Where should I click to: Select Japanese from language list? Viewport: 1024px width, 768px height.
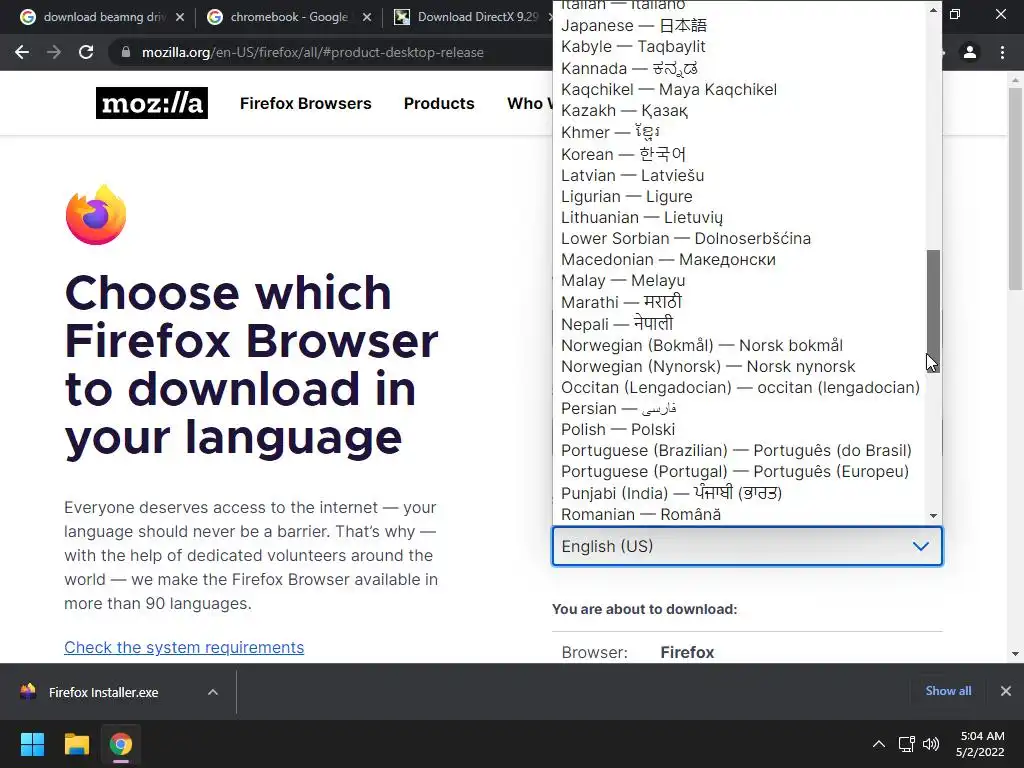tap(739, 25)
